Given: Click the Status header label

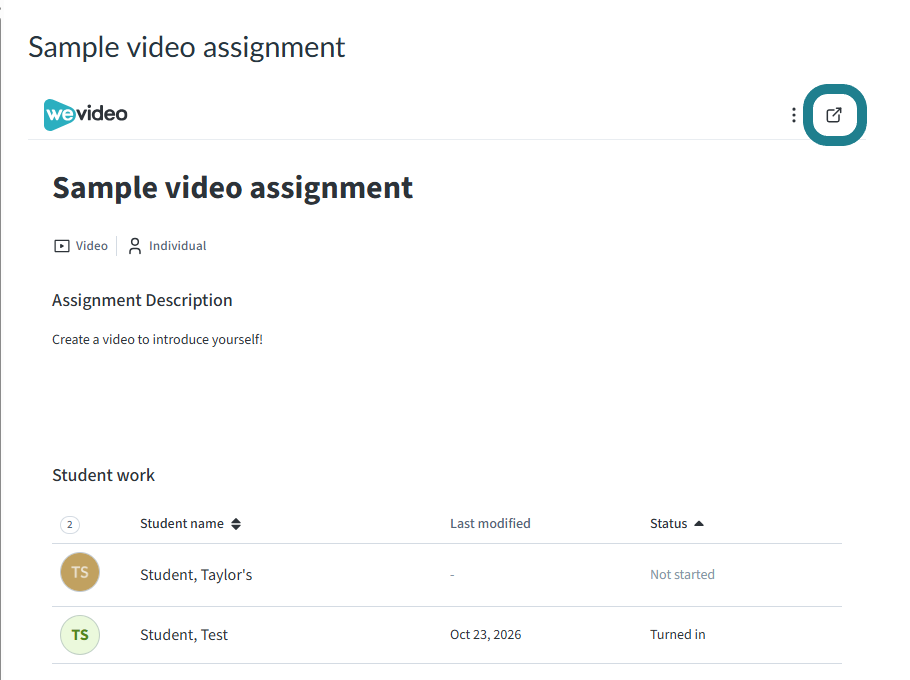Looking at the screenshot, I should coord(668,523).
